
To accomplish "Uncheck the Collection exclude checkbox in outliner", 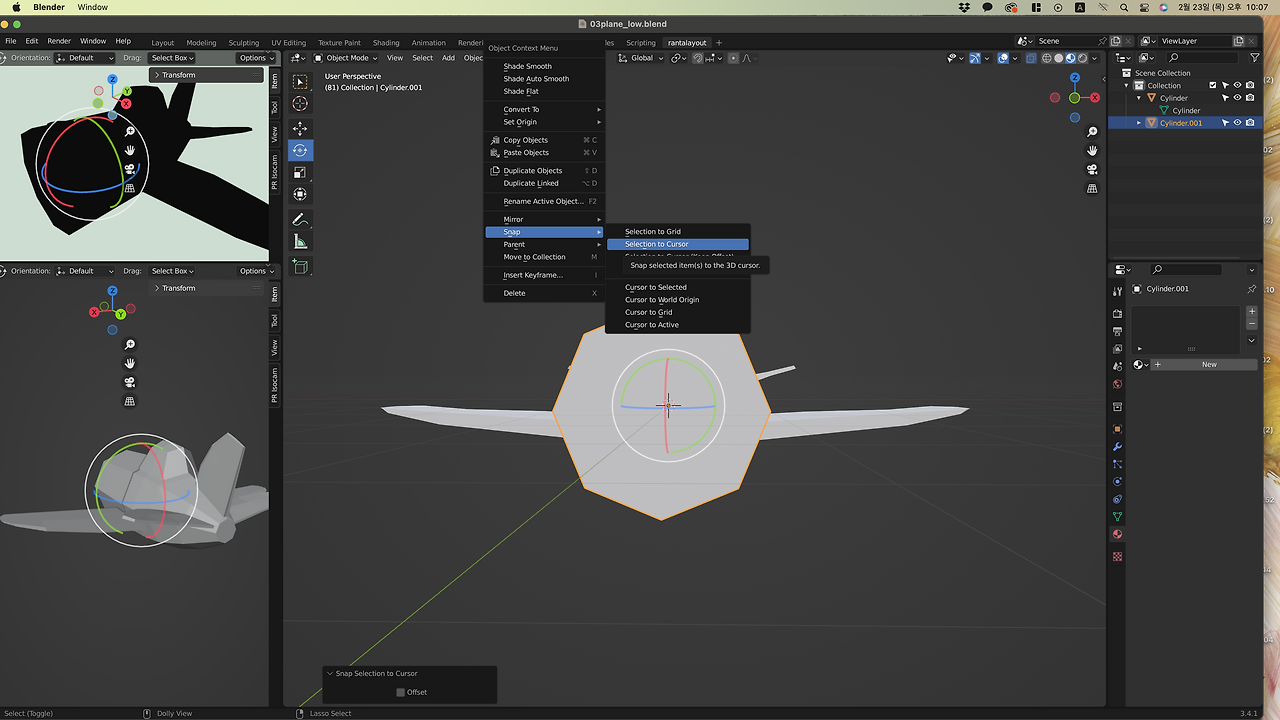I will [x=1213, y=86].
